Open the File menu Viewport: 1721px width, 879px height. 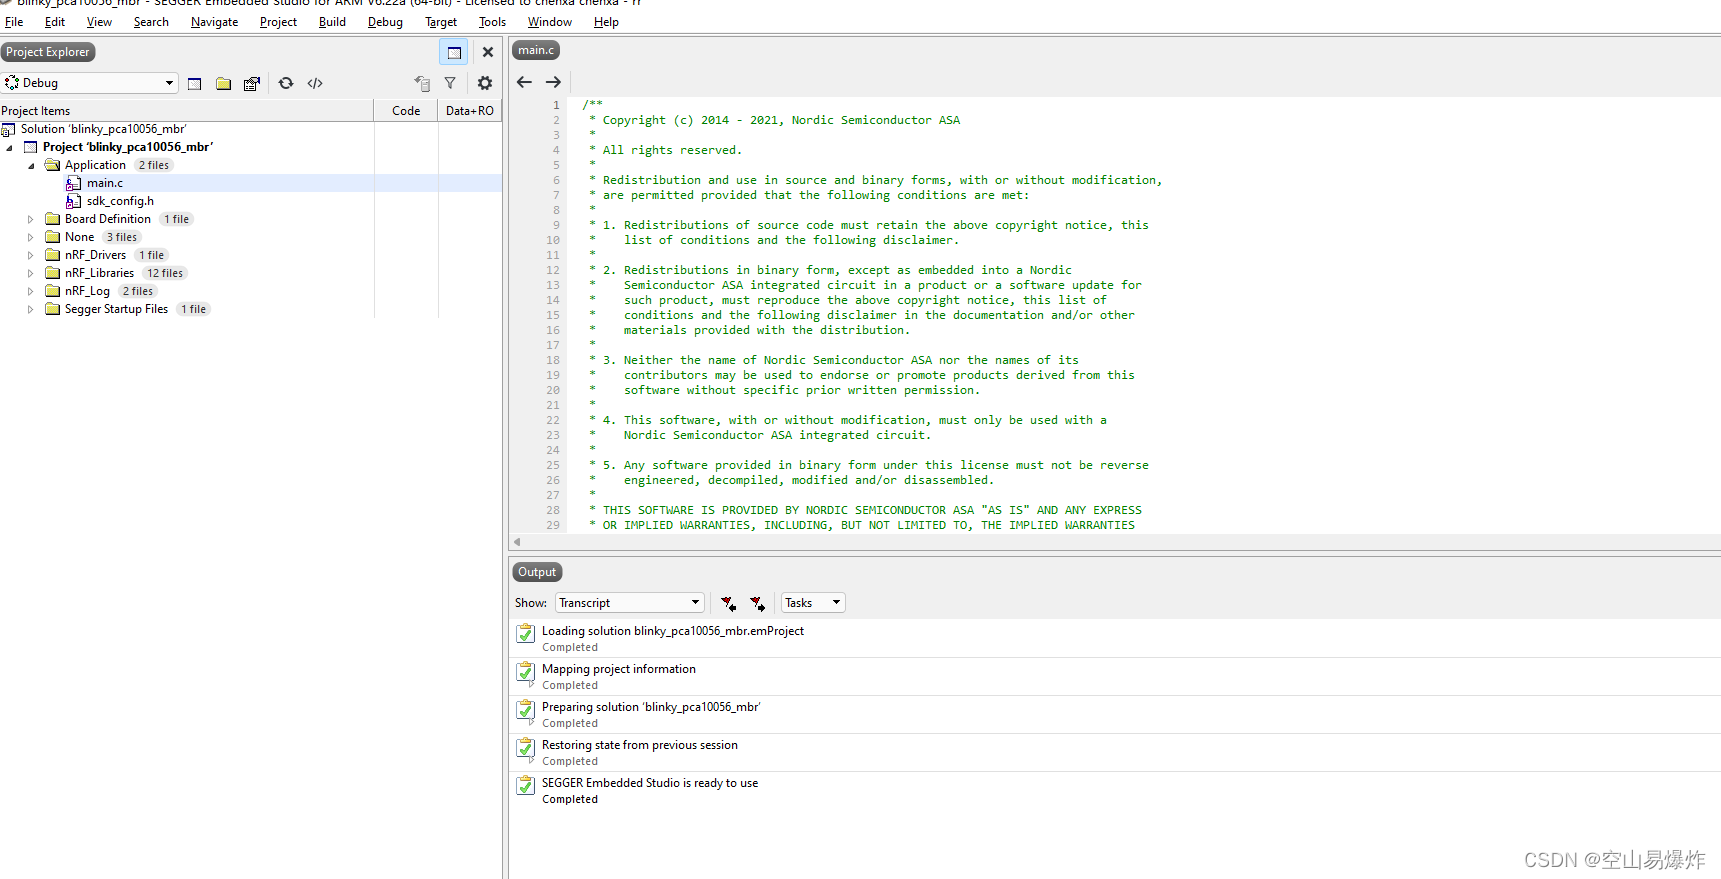[x=14, y=22]
